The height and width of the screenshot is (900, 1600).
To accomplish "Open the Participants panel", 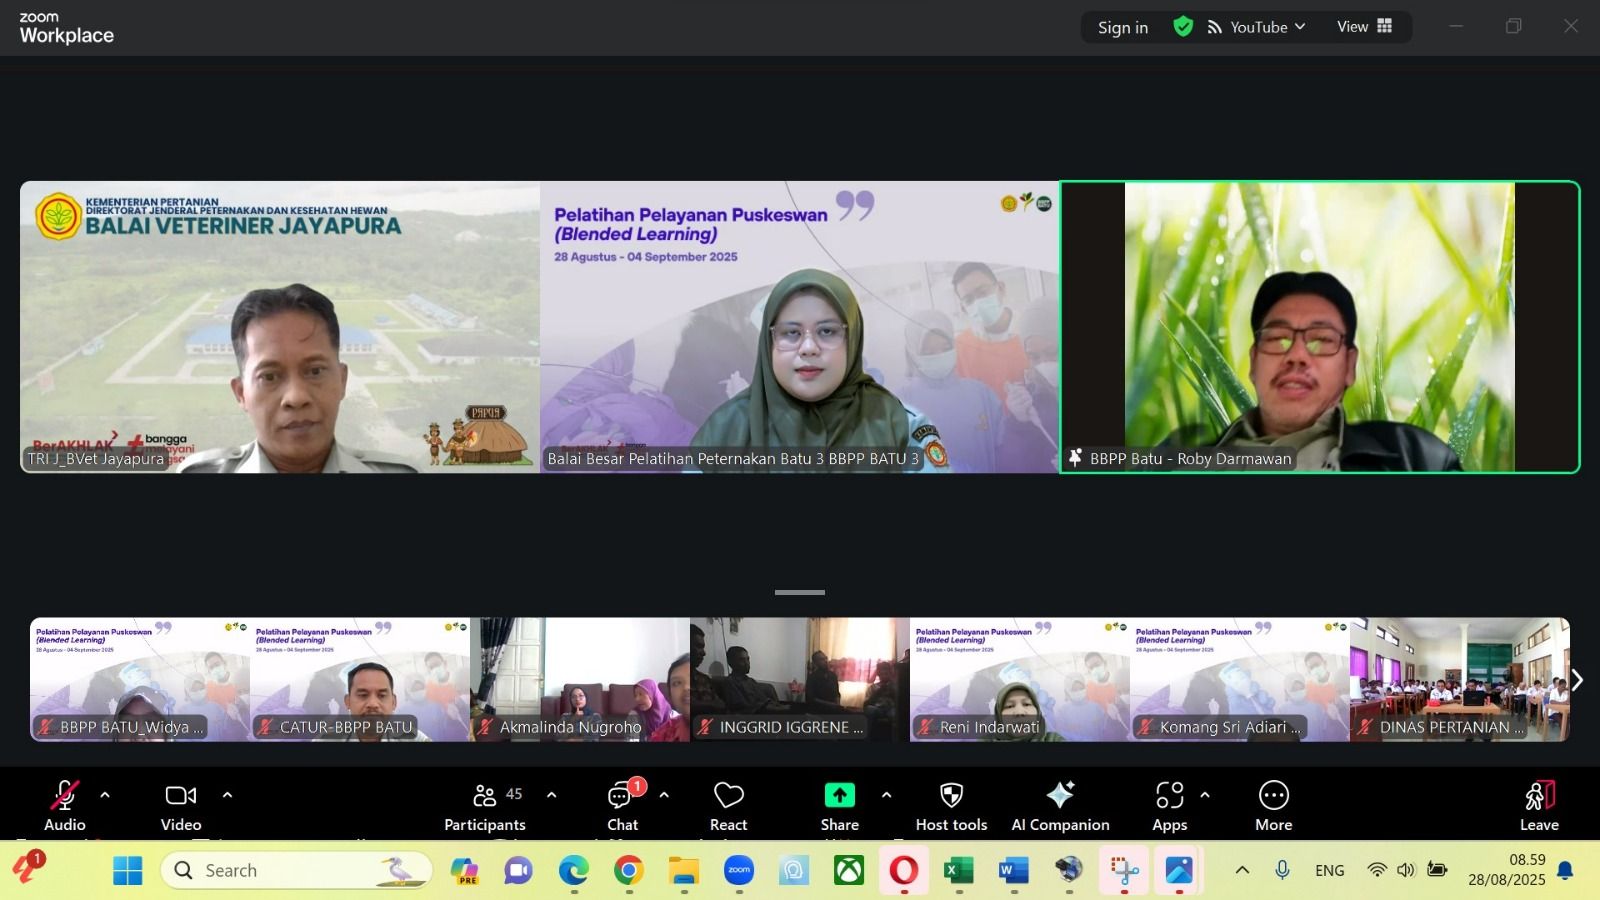I will 485,805.
